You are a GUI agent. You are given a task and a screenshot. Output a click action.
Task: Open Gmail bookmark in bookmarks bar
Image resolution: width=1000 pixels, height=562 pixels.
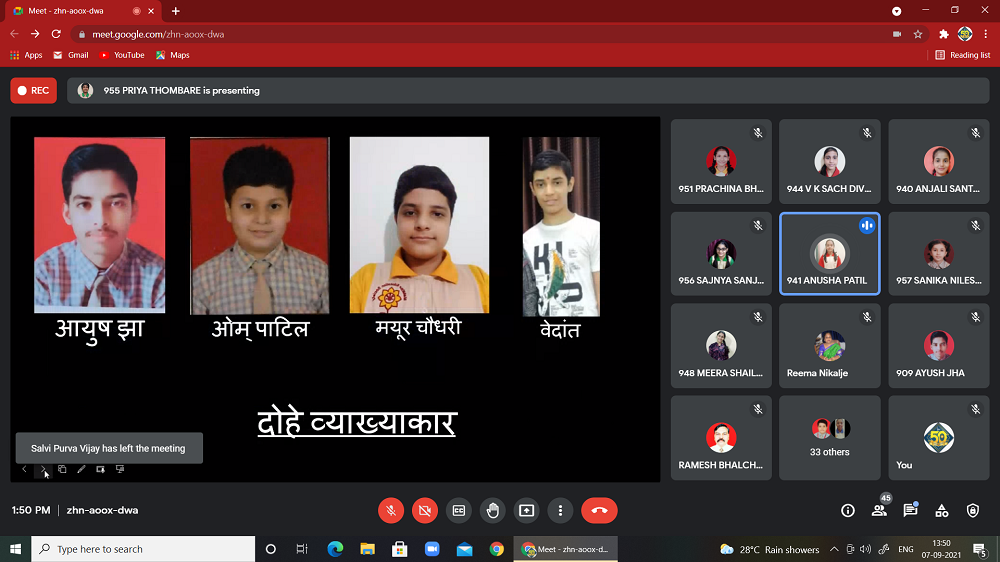(x=71, y=55)
